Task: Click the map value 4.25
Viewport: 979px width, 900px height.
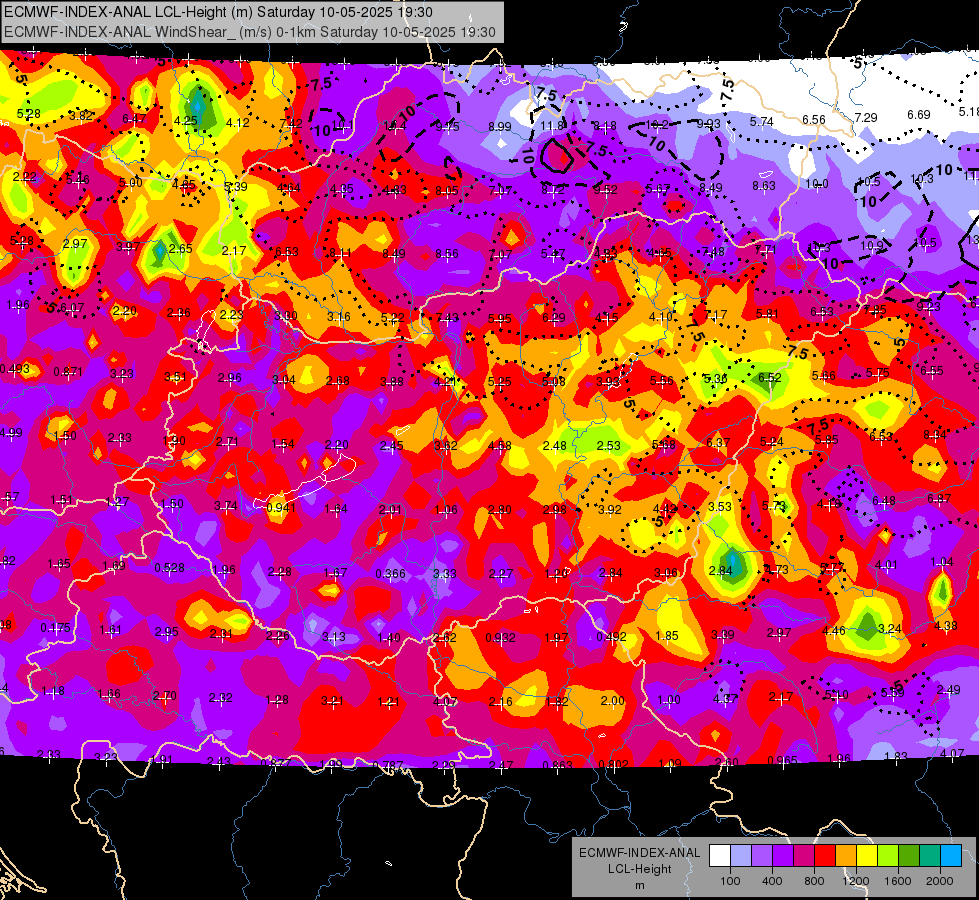Action: pyautogui.click(x=186, y=121)
